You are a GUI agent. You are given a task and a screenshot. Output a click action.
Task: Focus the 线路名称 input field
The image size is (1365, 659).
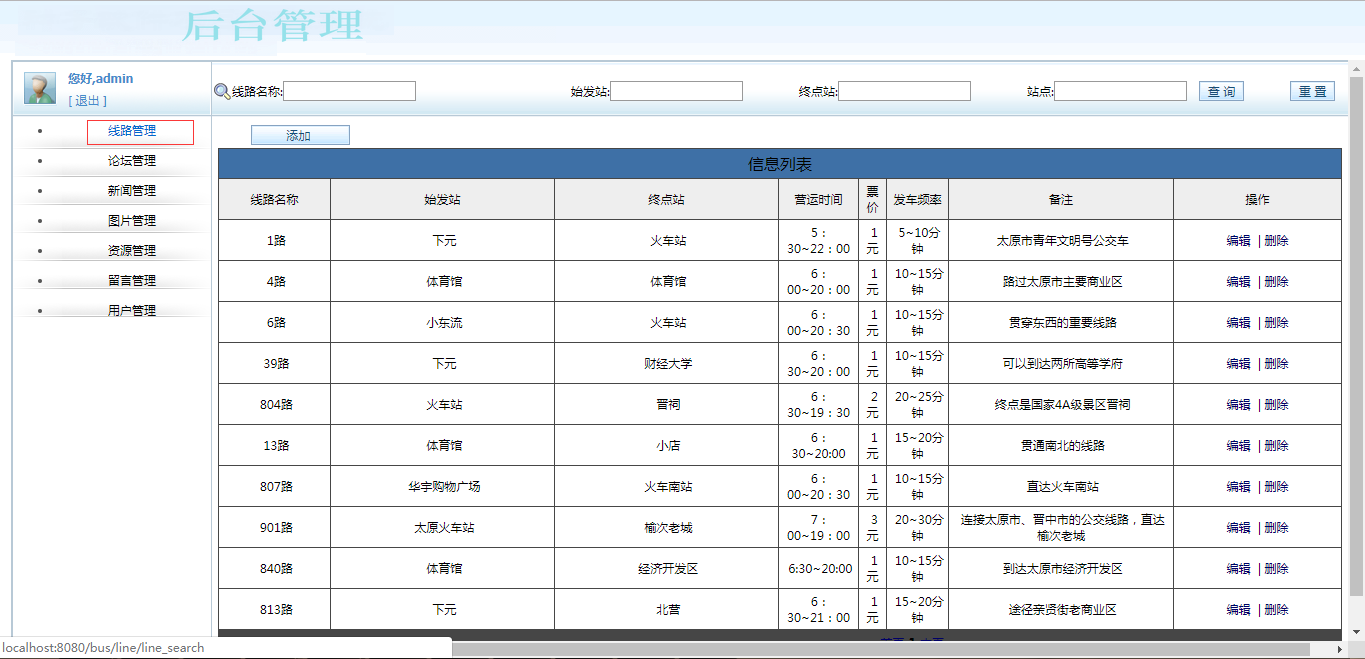(349, 91)
